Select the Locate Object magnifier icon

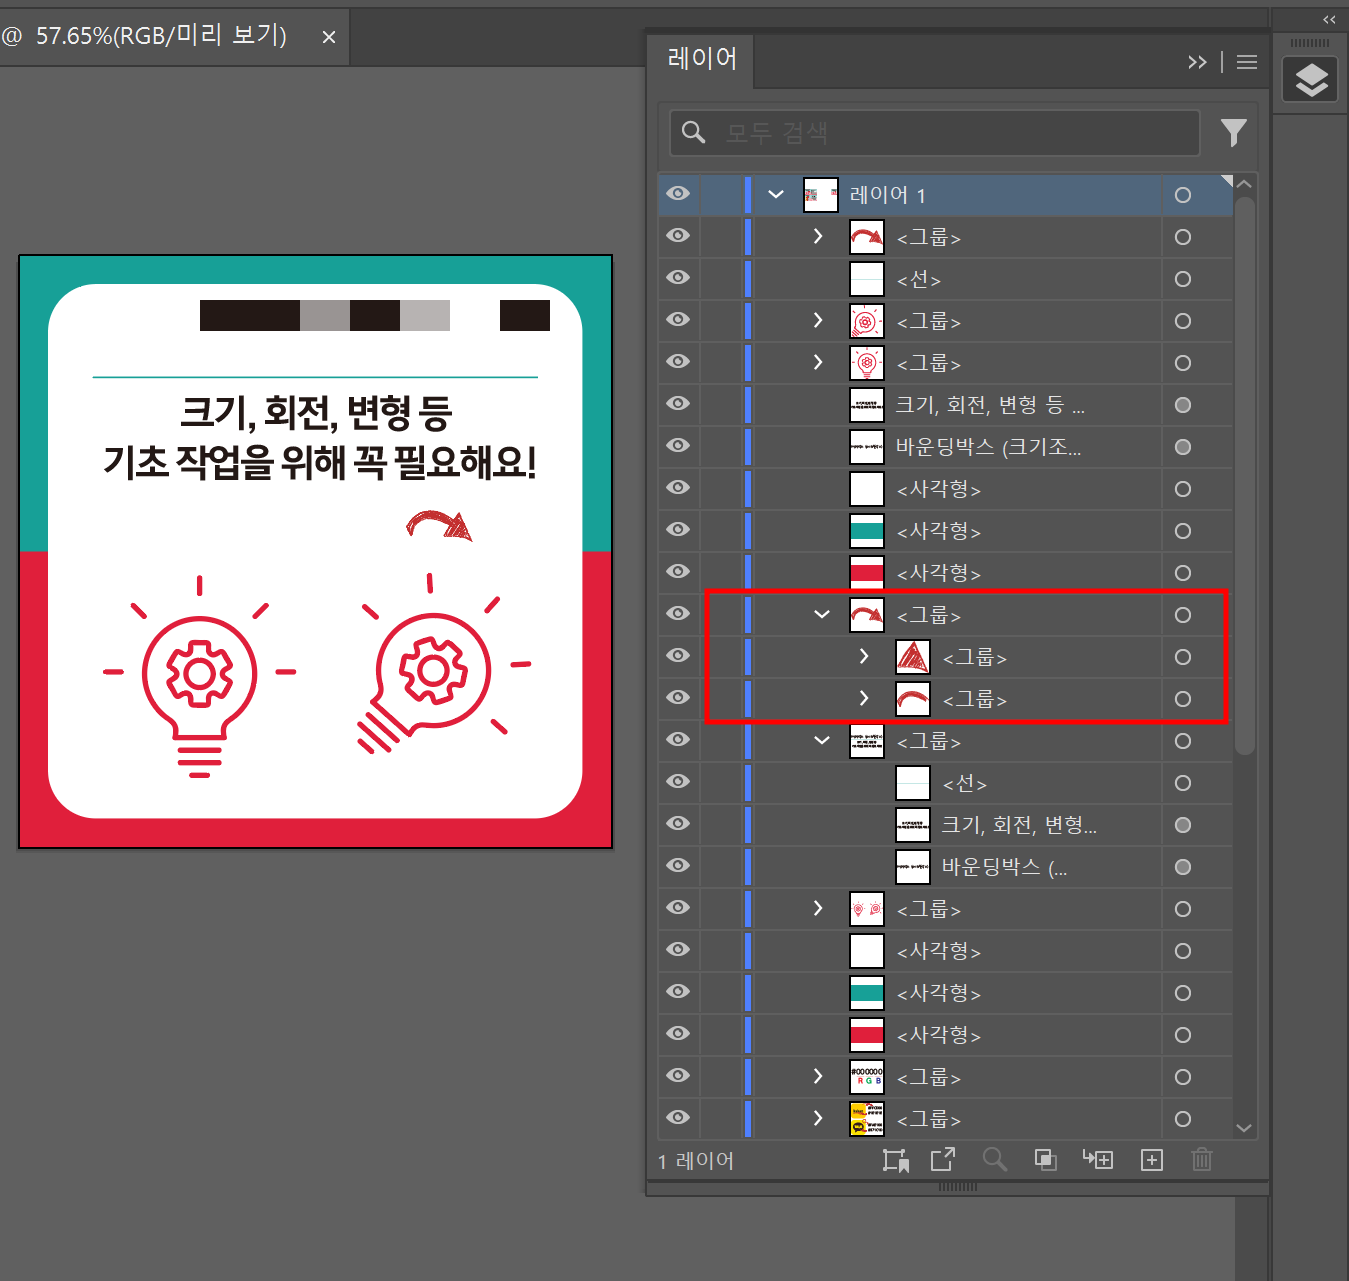click(x=995, y=1160)
